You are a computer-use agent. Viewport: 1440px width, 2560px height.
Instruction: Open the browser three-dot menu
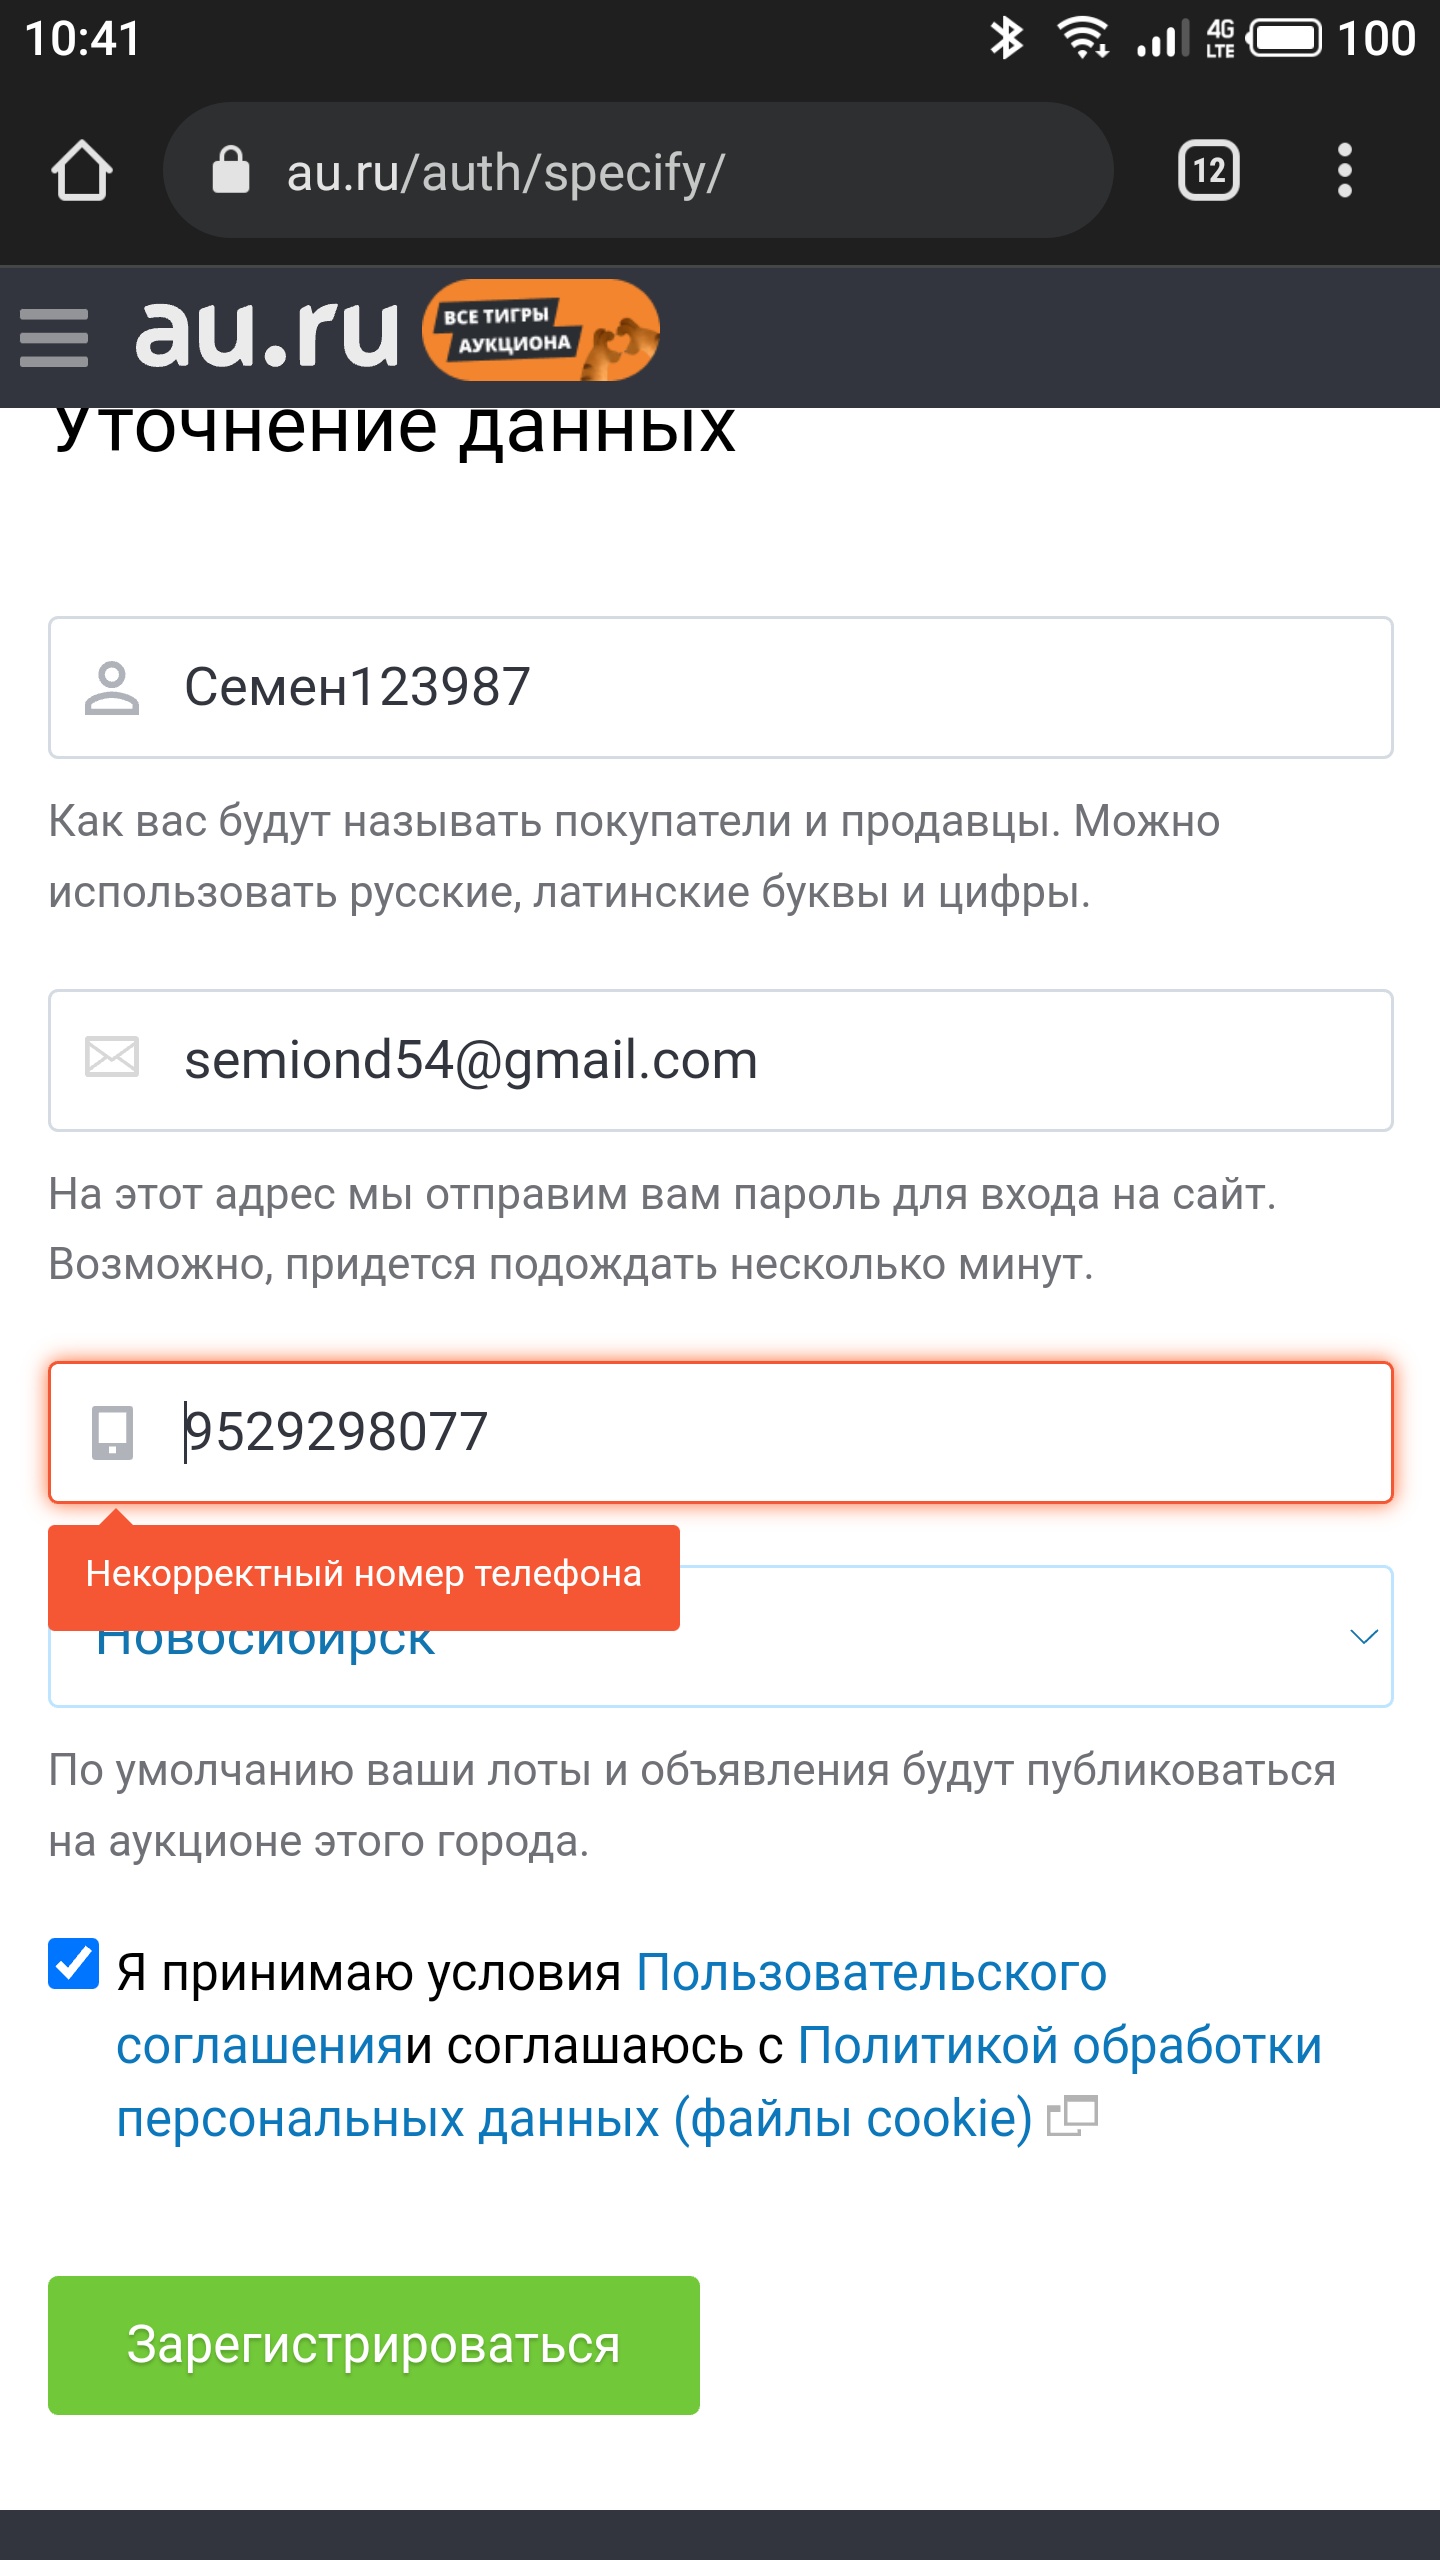pyautogui.click(x=1344, y=171)
